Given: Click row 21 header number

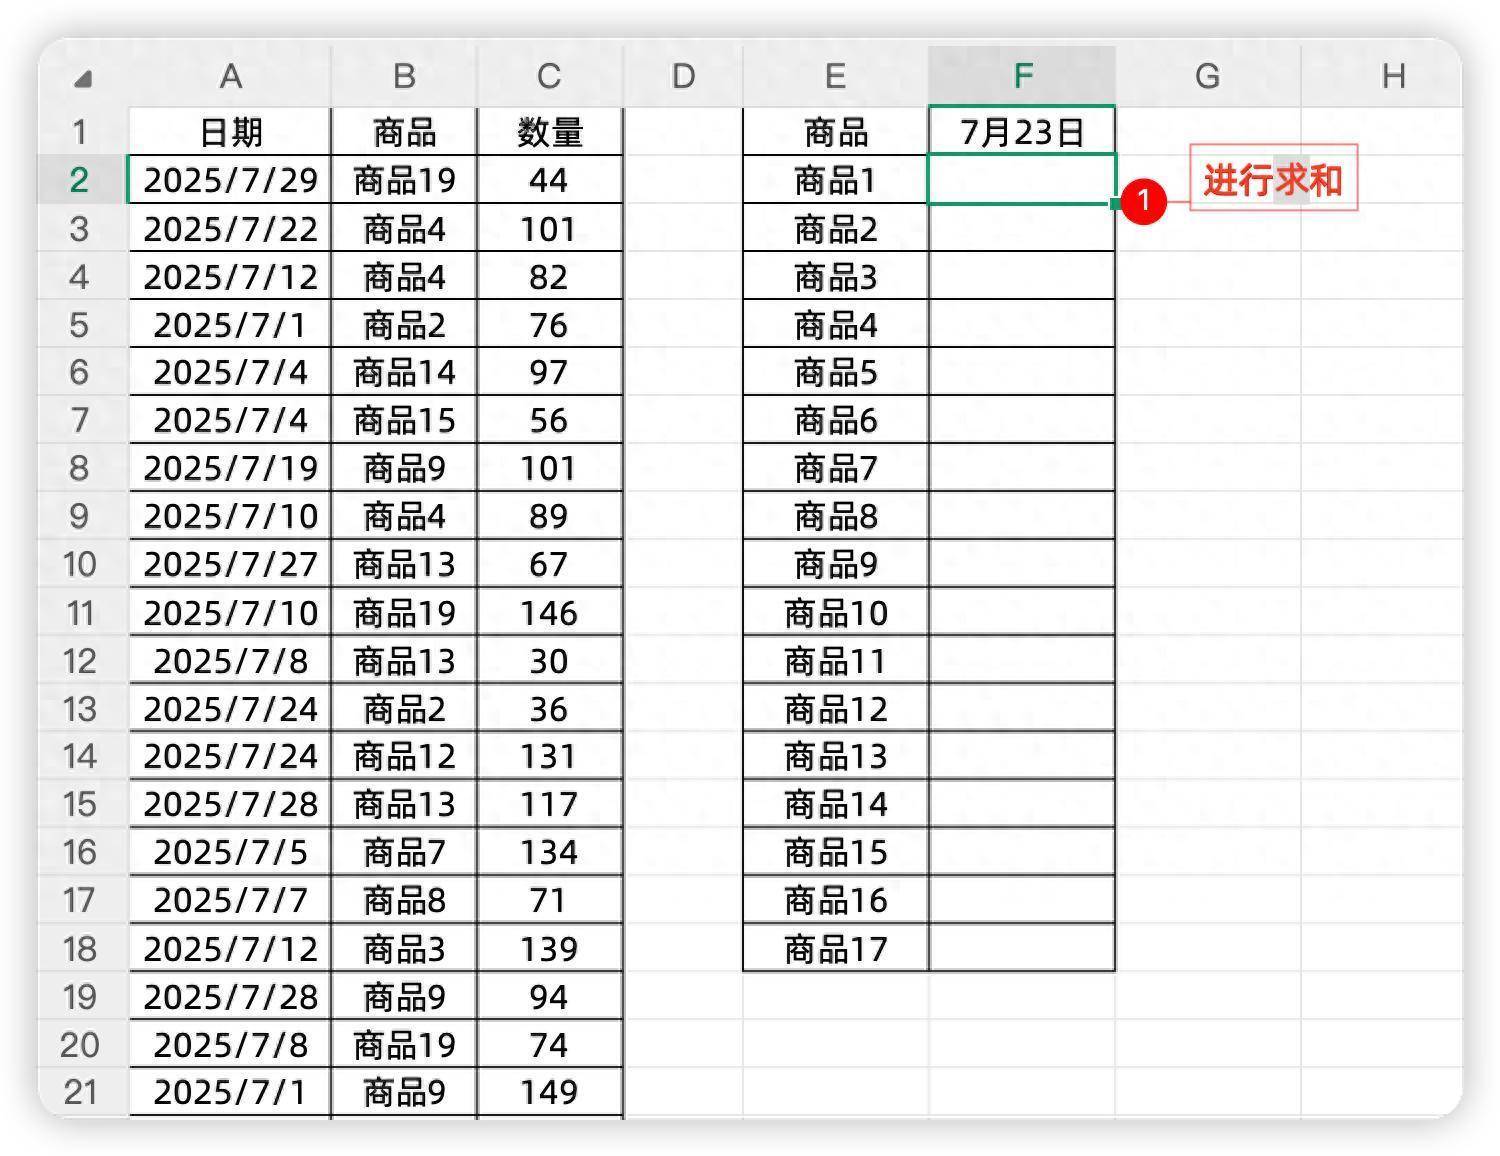Looking at the screenshot, I should (x=80, y=1092).
